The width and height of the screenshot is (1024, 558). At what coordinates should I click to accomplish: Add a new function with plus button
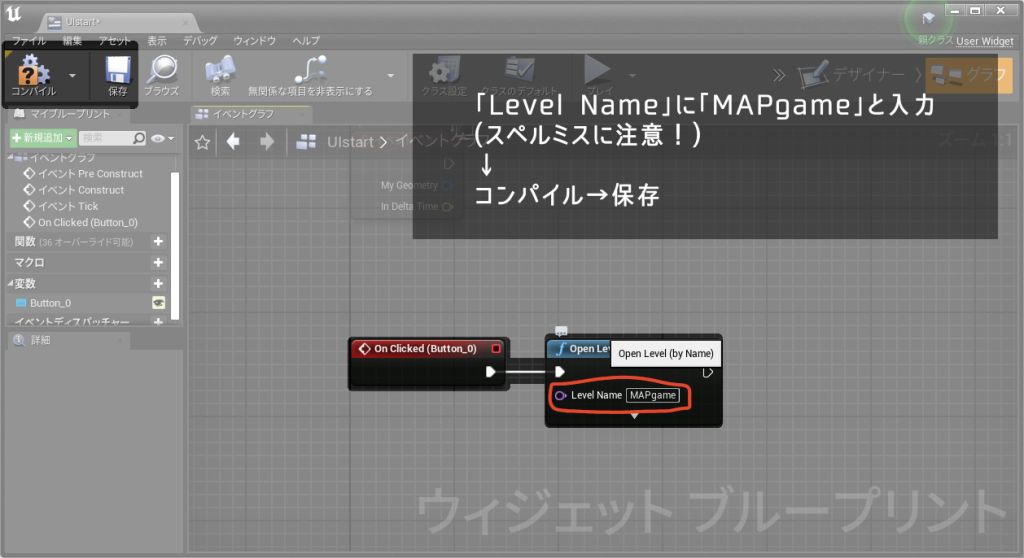pos(158,242)
